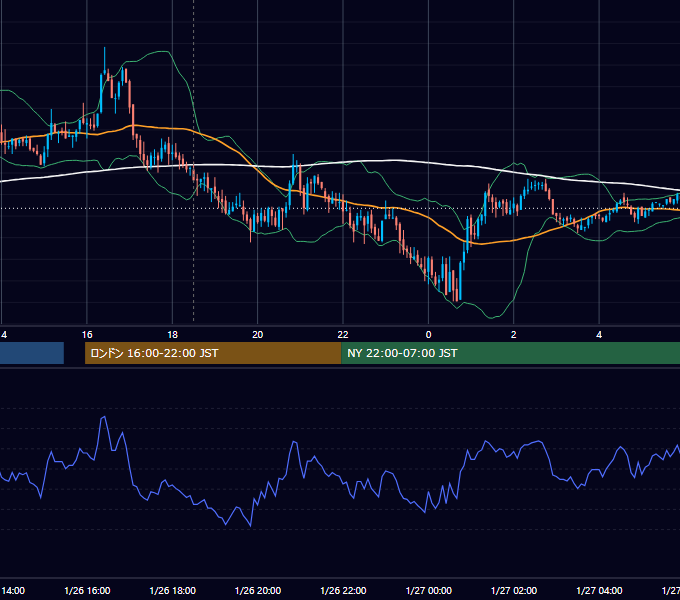Click the 4 hour axis label
This screenshot has width=680, height=600.
tap(599, 335)
